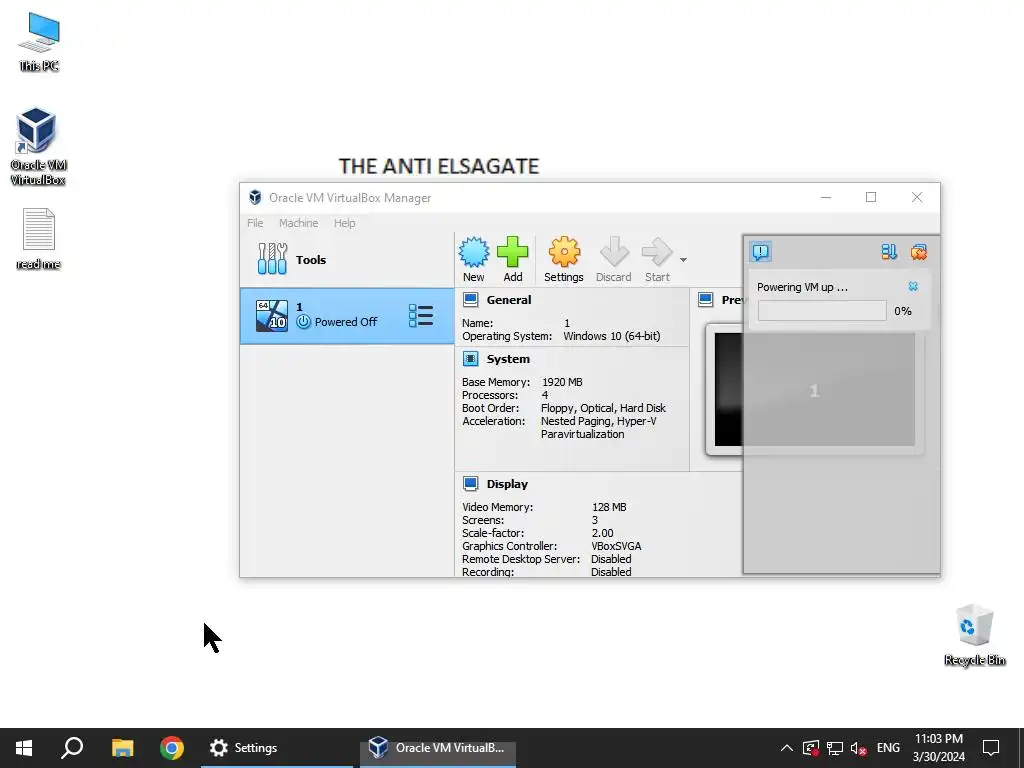Click the ENG language indicator
The width and height of the screenshot is (1024, 768).
pyautogui.click(x=888, y=748)
